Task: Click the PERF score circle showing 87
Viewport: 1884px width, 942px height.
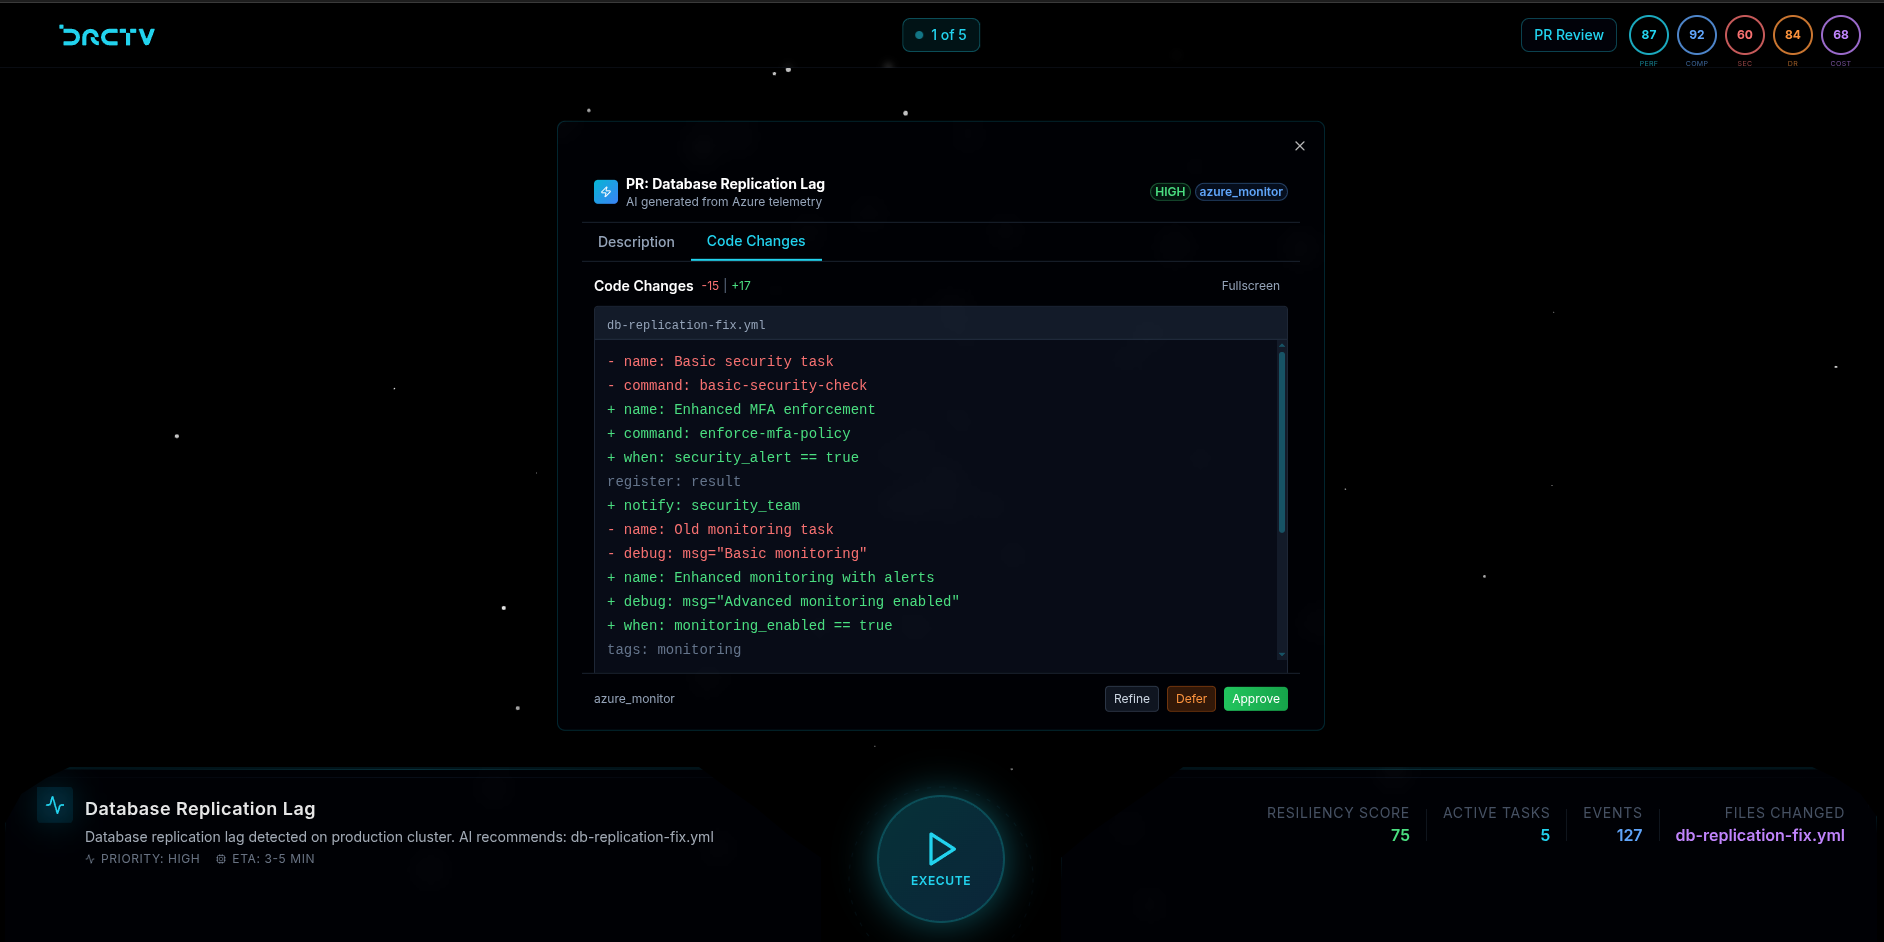Action: [1648, 35]
